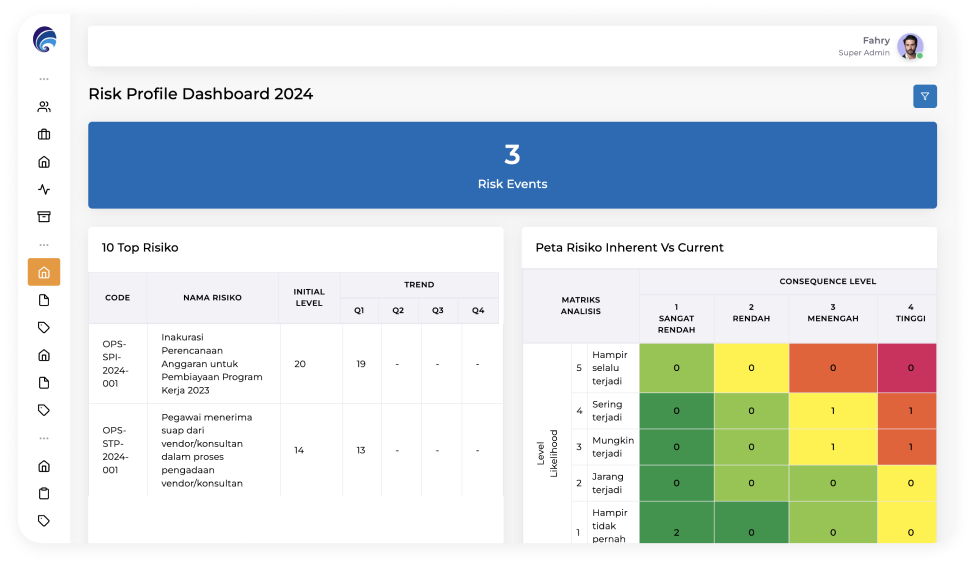Click the home icon below the briefcase icon
This screenshot has width=972, height=566.
point(44,162)
